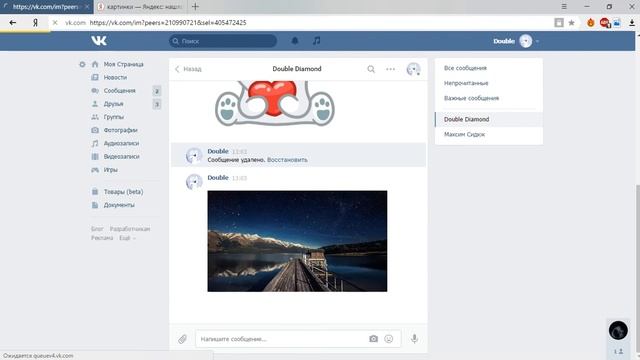Click the Блог footer link
The image size is (640, 360).
[x=97, y=229]
